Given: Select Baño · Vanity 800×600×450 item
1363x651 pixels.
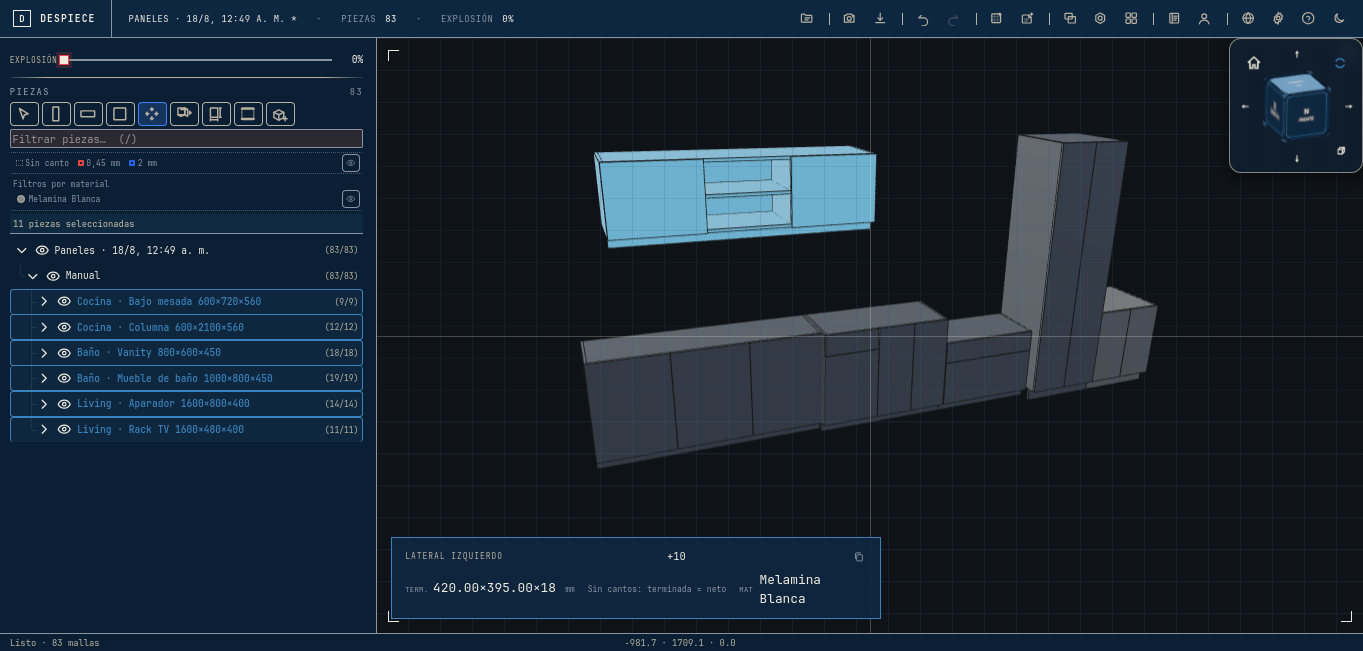Looking at the screenshot, I should 186,353.
